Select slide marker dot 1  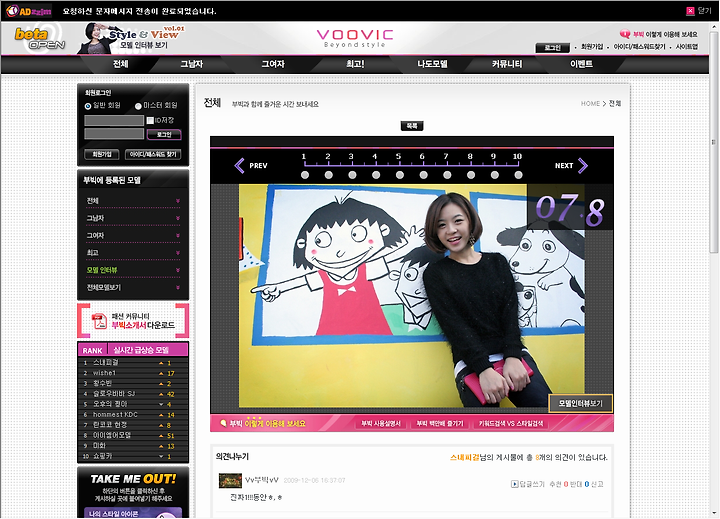pyautogui.click(x=305, y=175)
